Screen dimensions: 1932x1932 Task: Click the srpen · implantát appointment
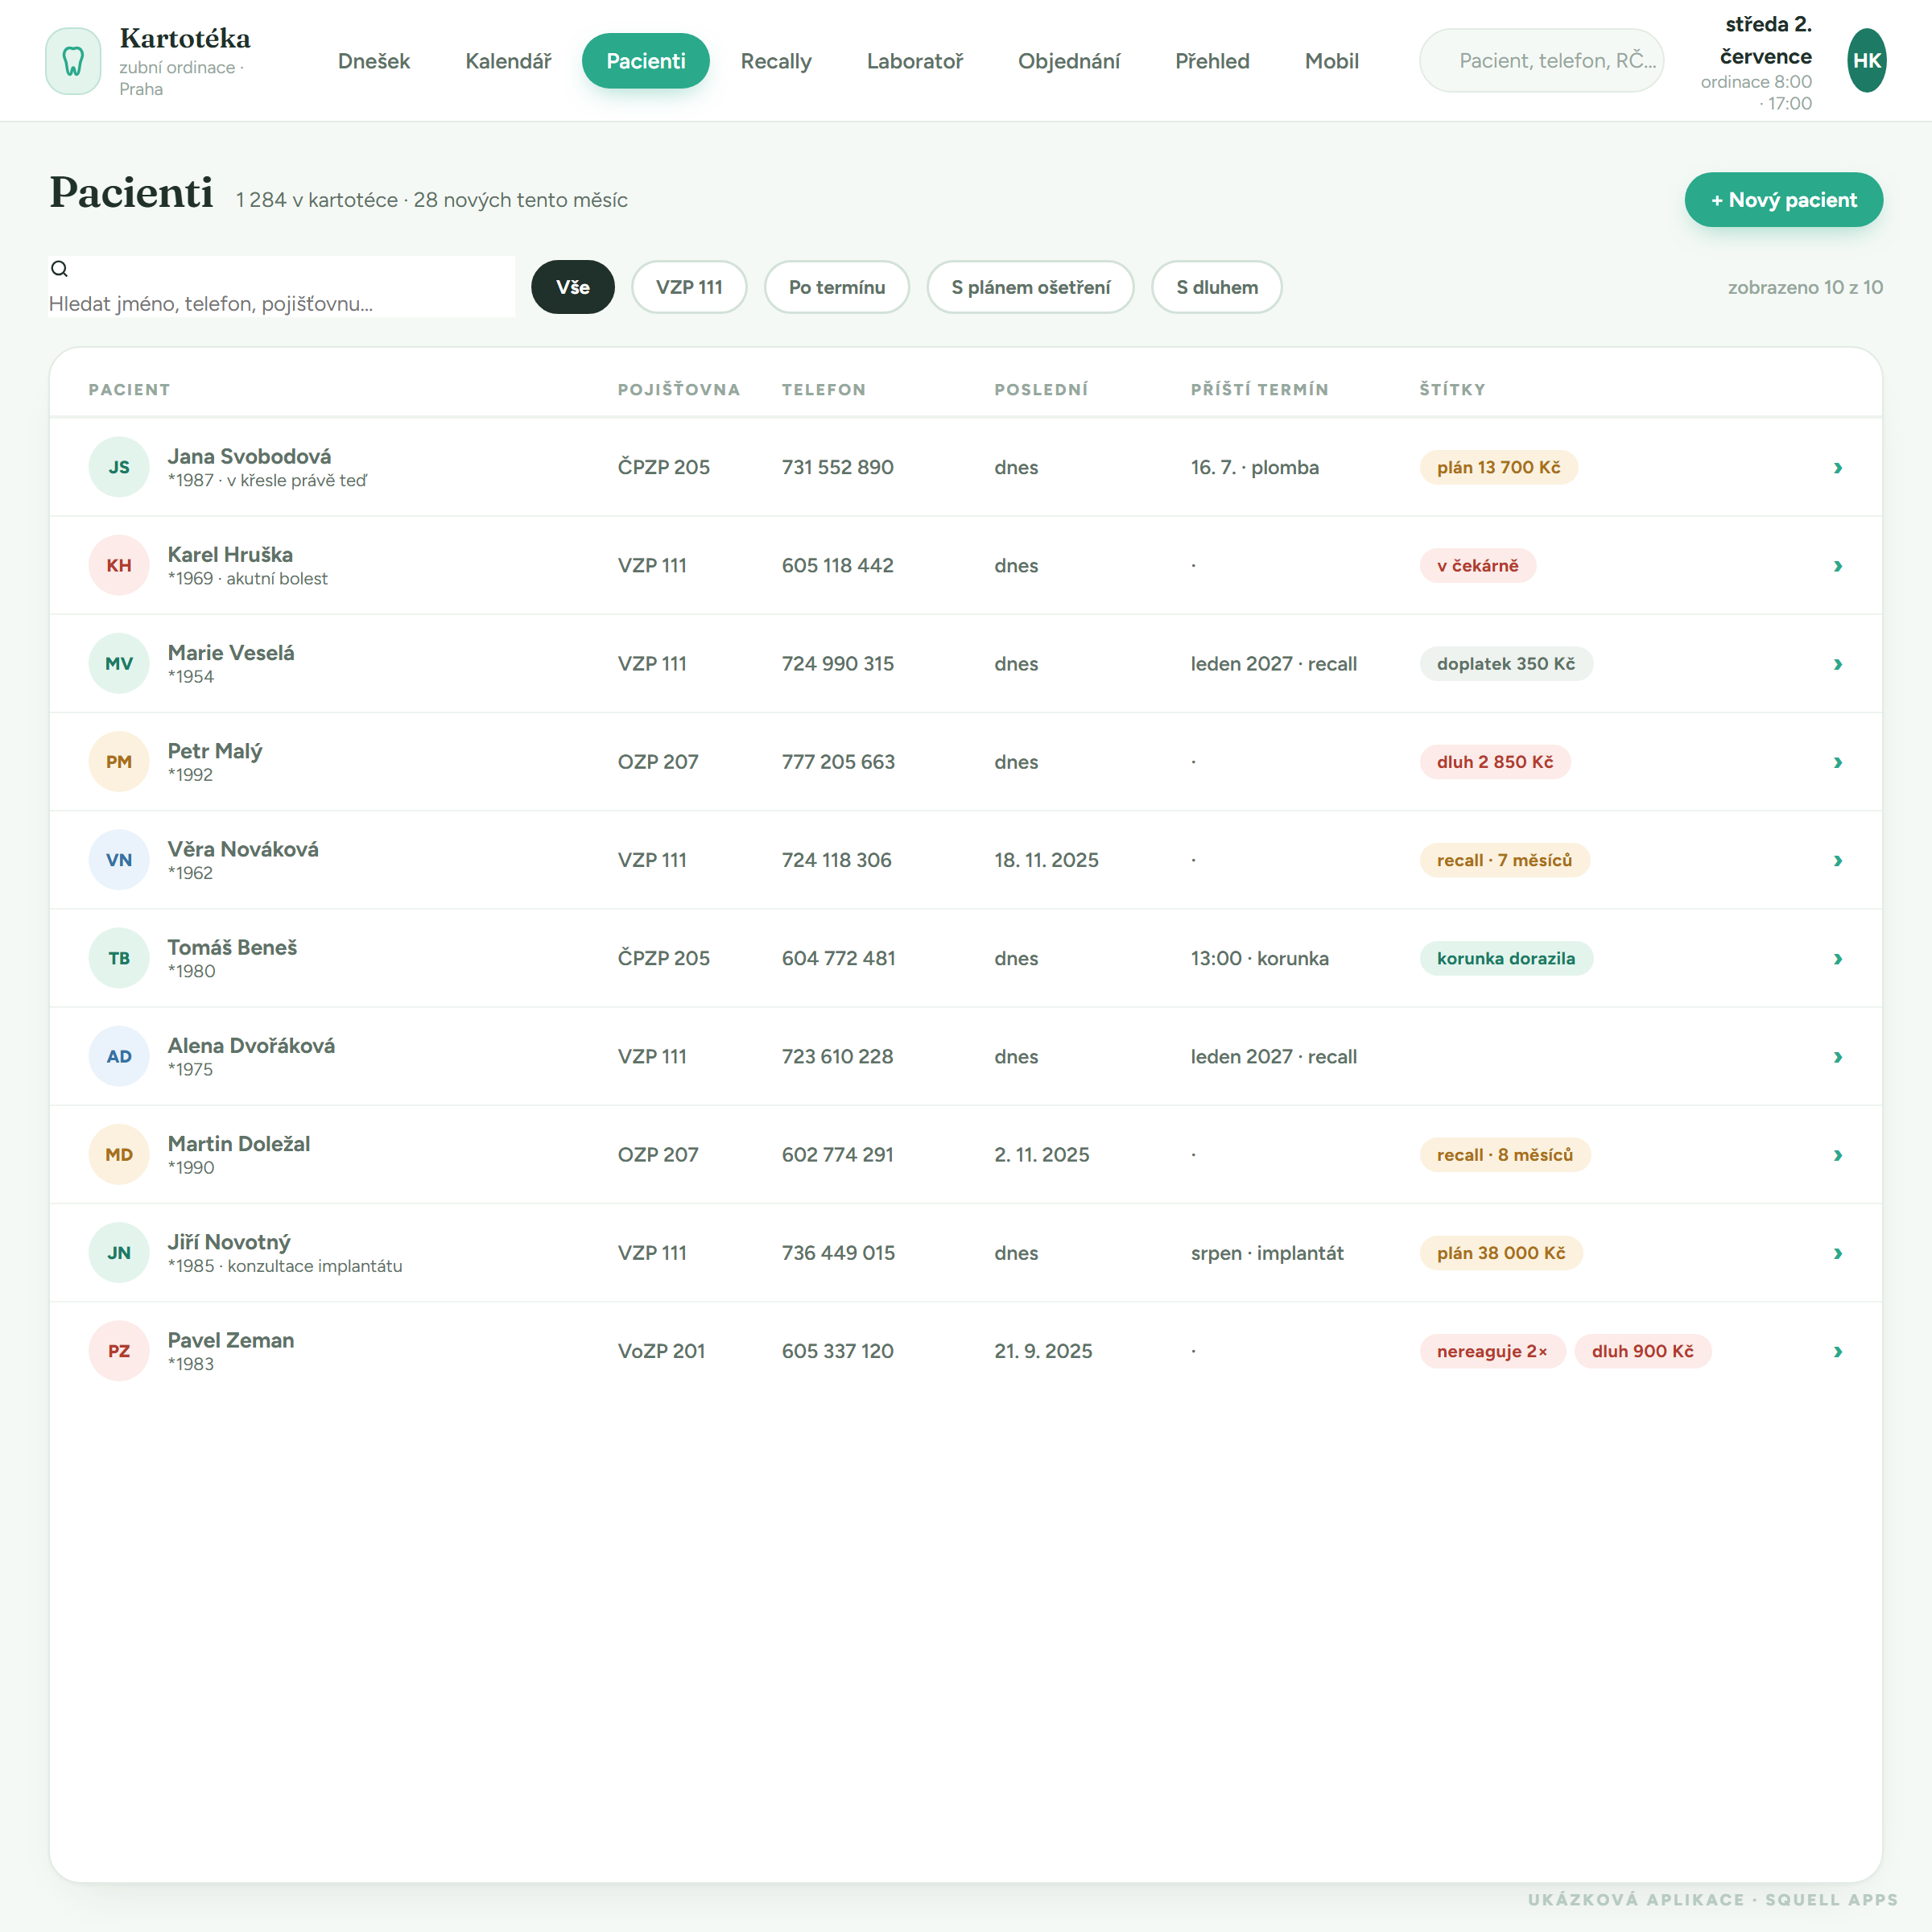click(1267, 1253)
